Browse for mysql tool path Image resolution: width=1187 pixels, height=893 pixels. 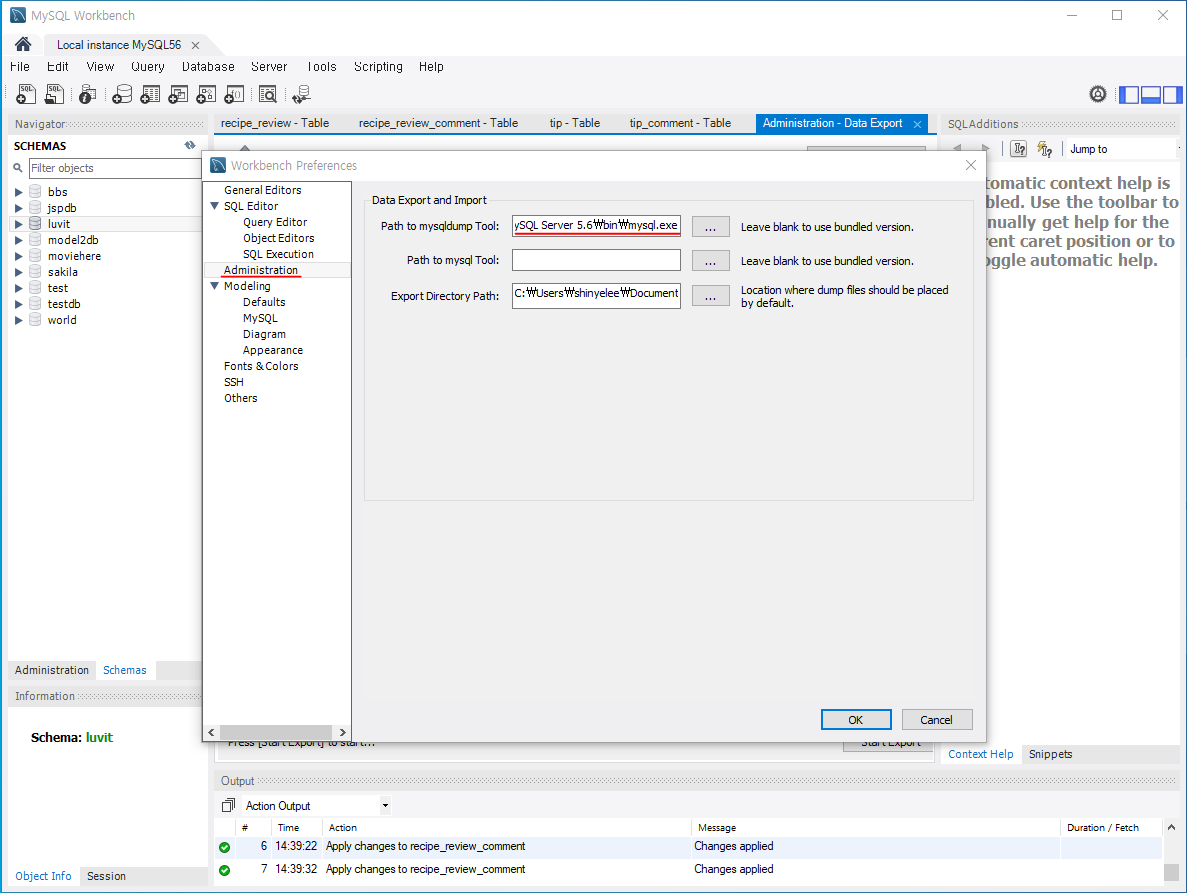(710, 260)
